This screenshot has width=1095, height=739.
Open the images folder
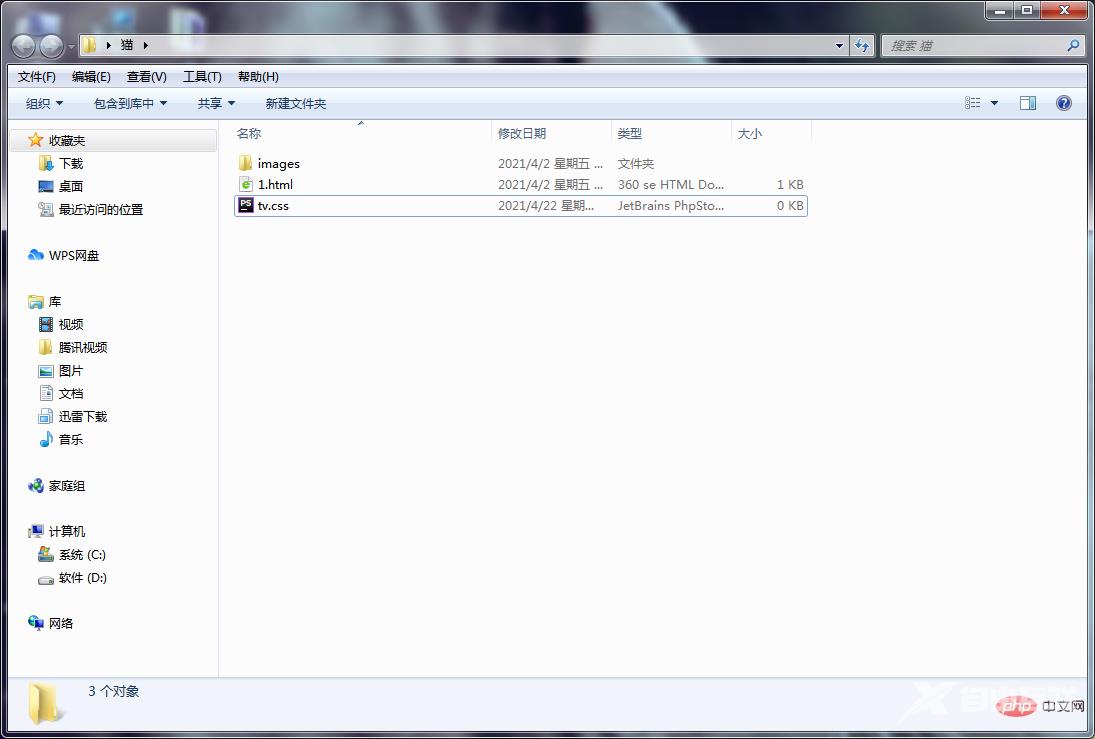278,164
